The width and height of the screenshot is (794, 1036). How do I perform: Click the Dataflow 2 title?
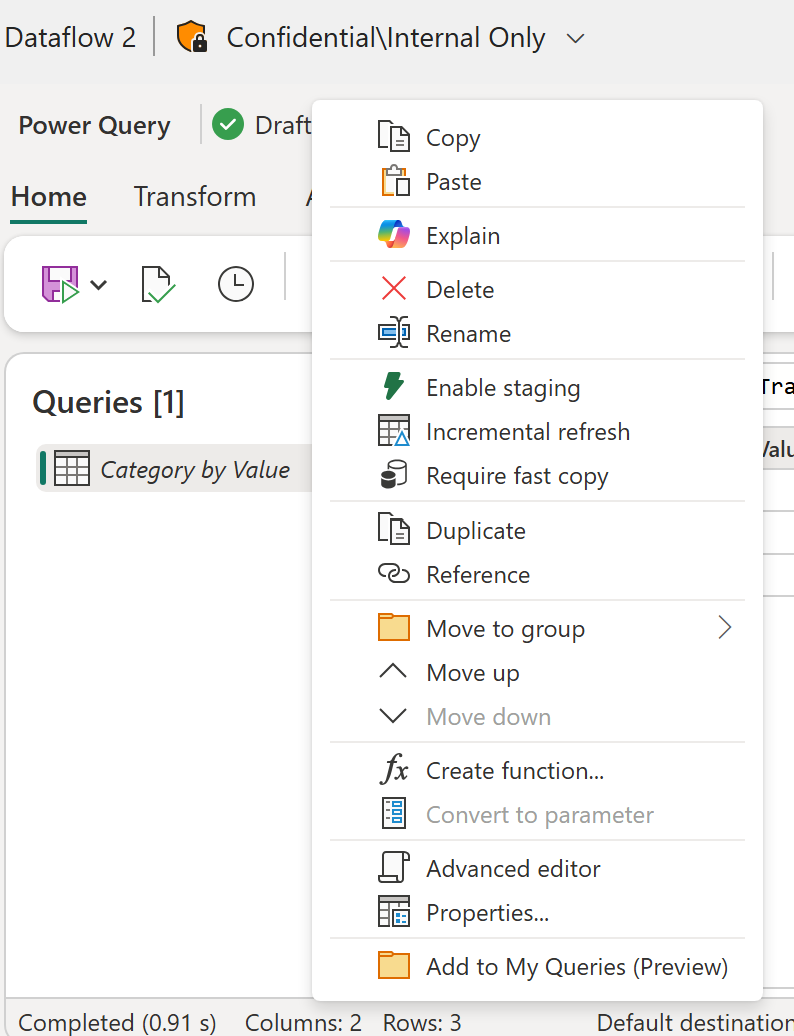69,37
